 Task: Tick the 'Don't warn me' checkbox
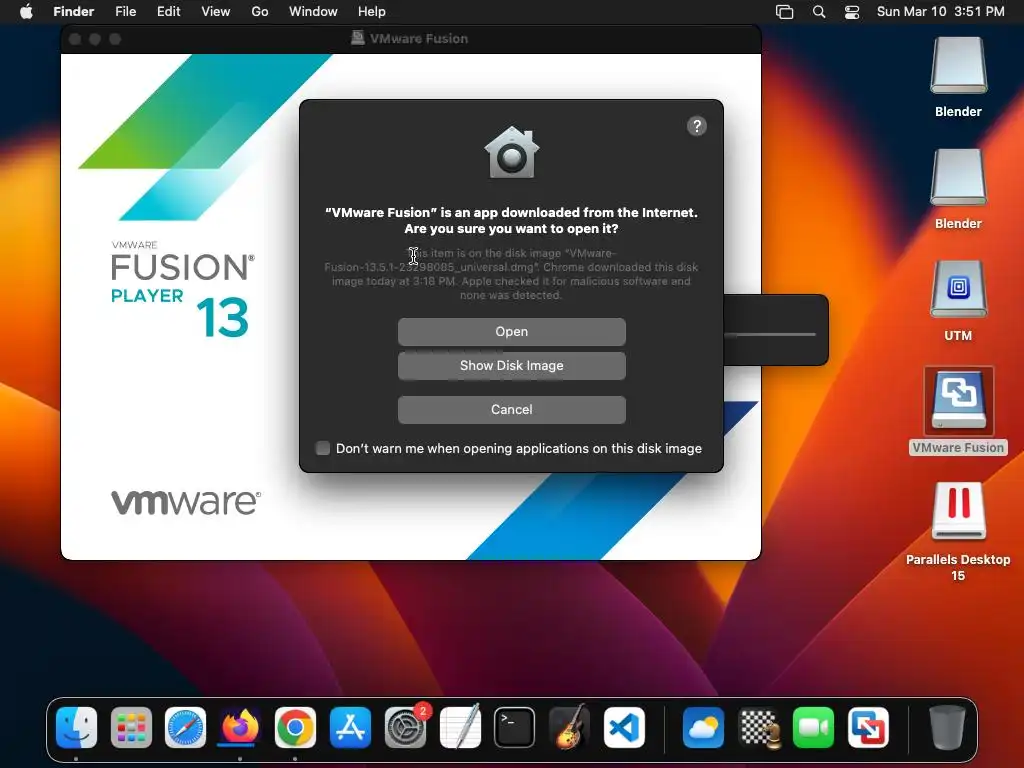[323, 448]
